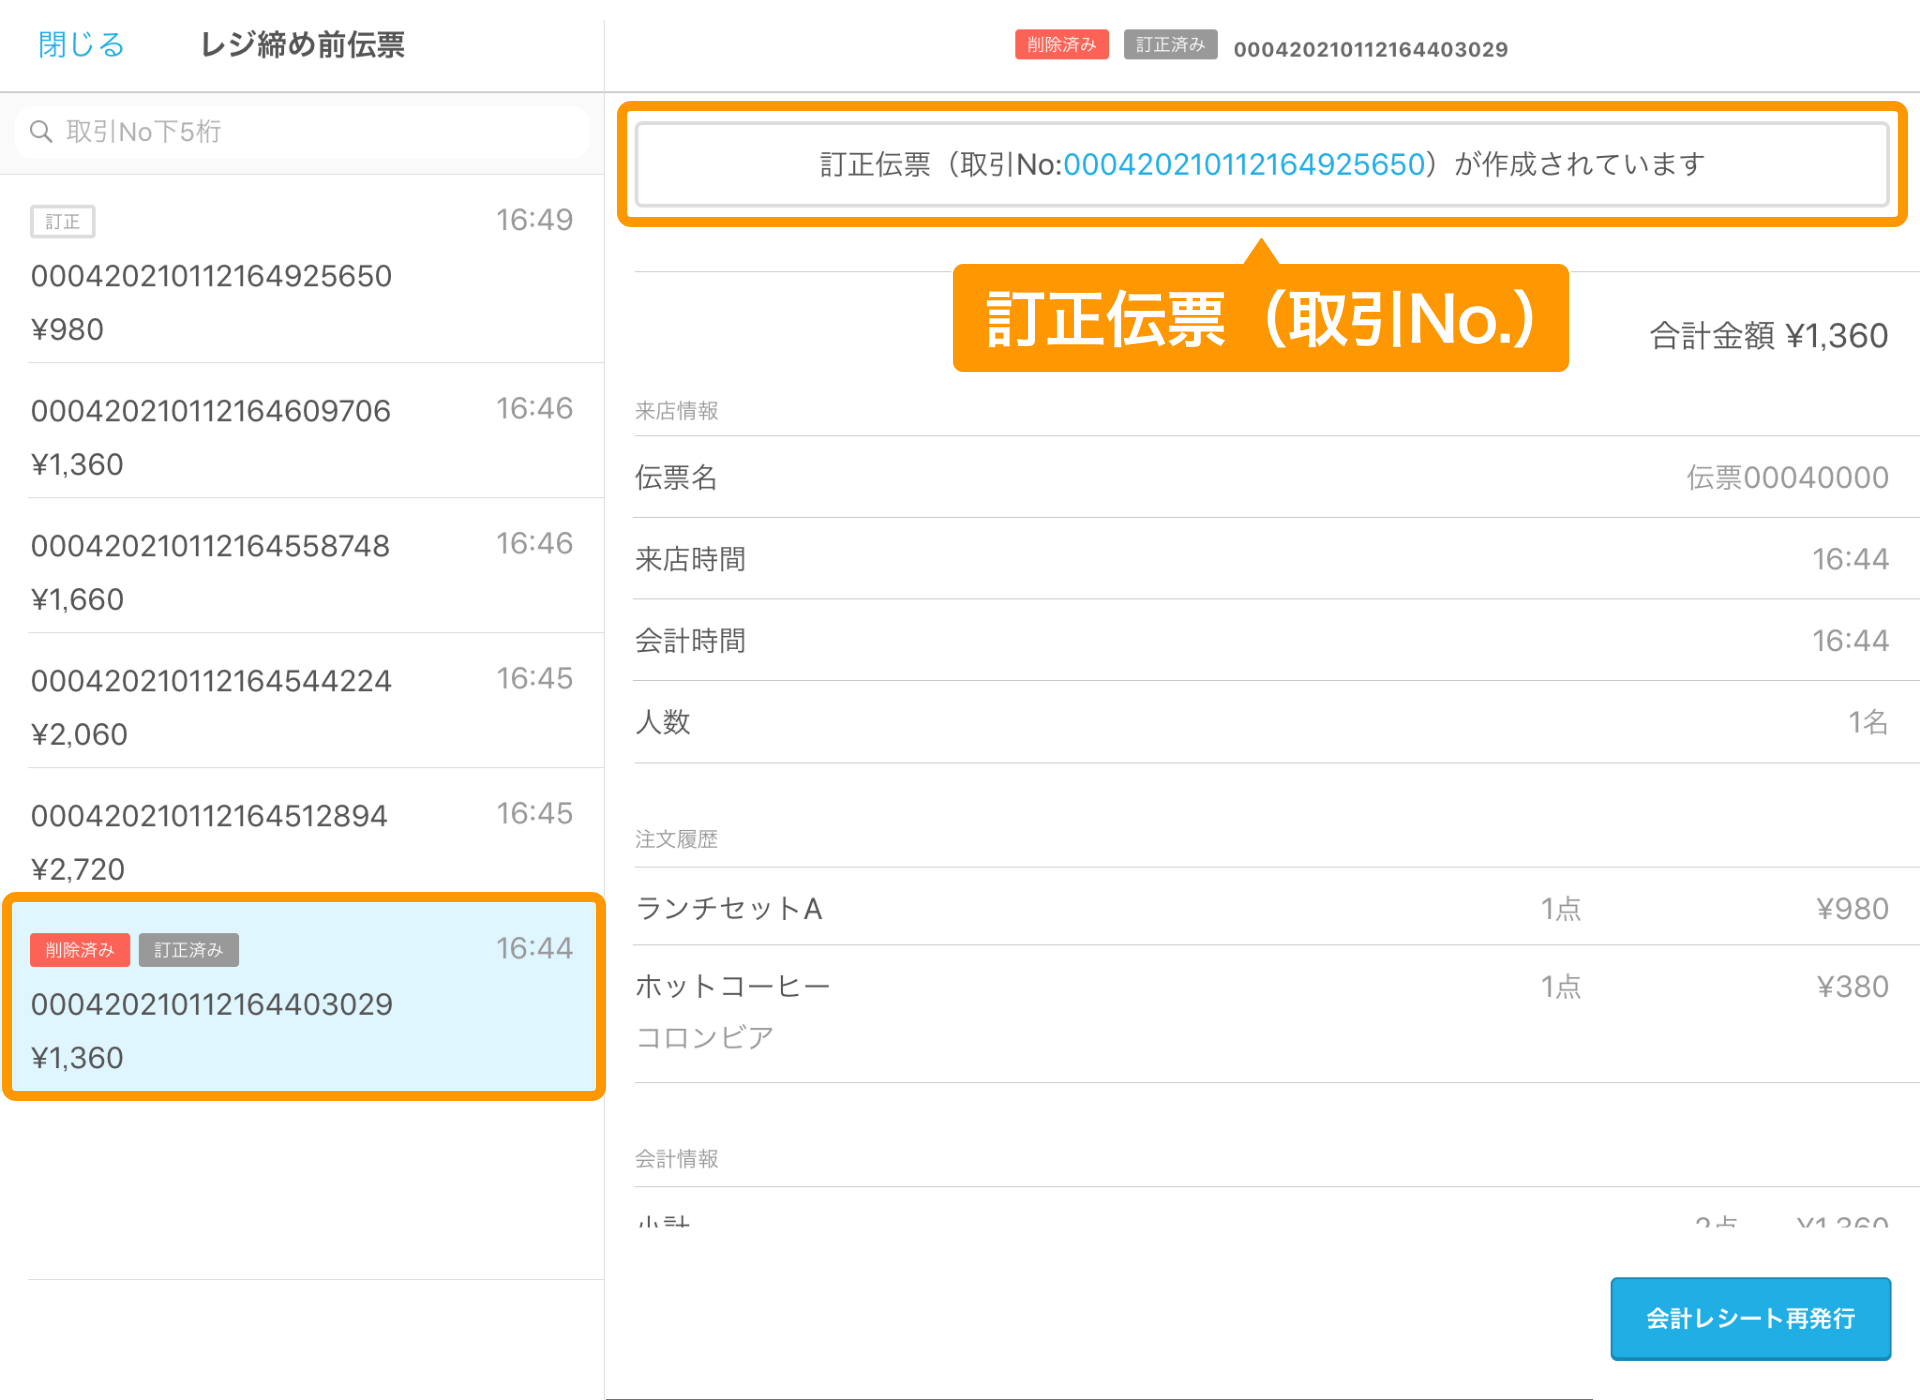Click 訂正済み badge in the header
The width and height of the screenshot is (1920, 1400).
coord(1170,45)
